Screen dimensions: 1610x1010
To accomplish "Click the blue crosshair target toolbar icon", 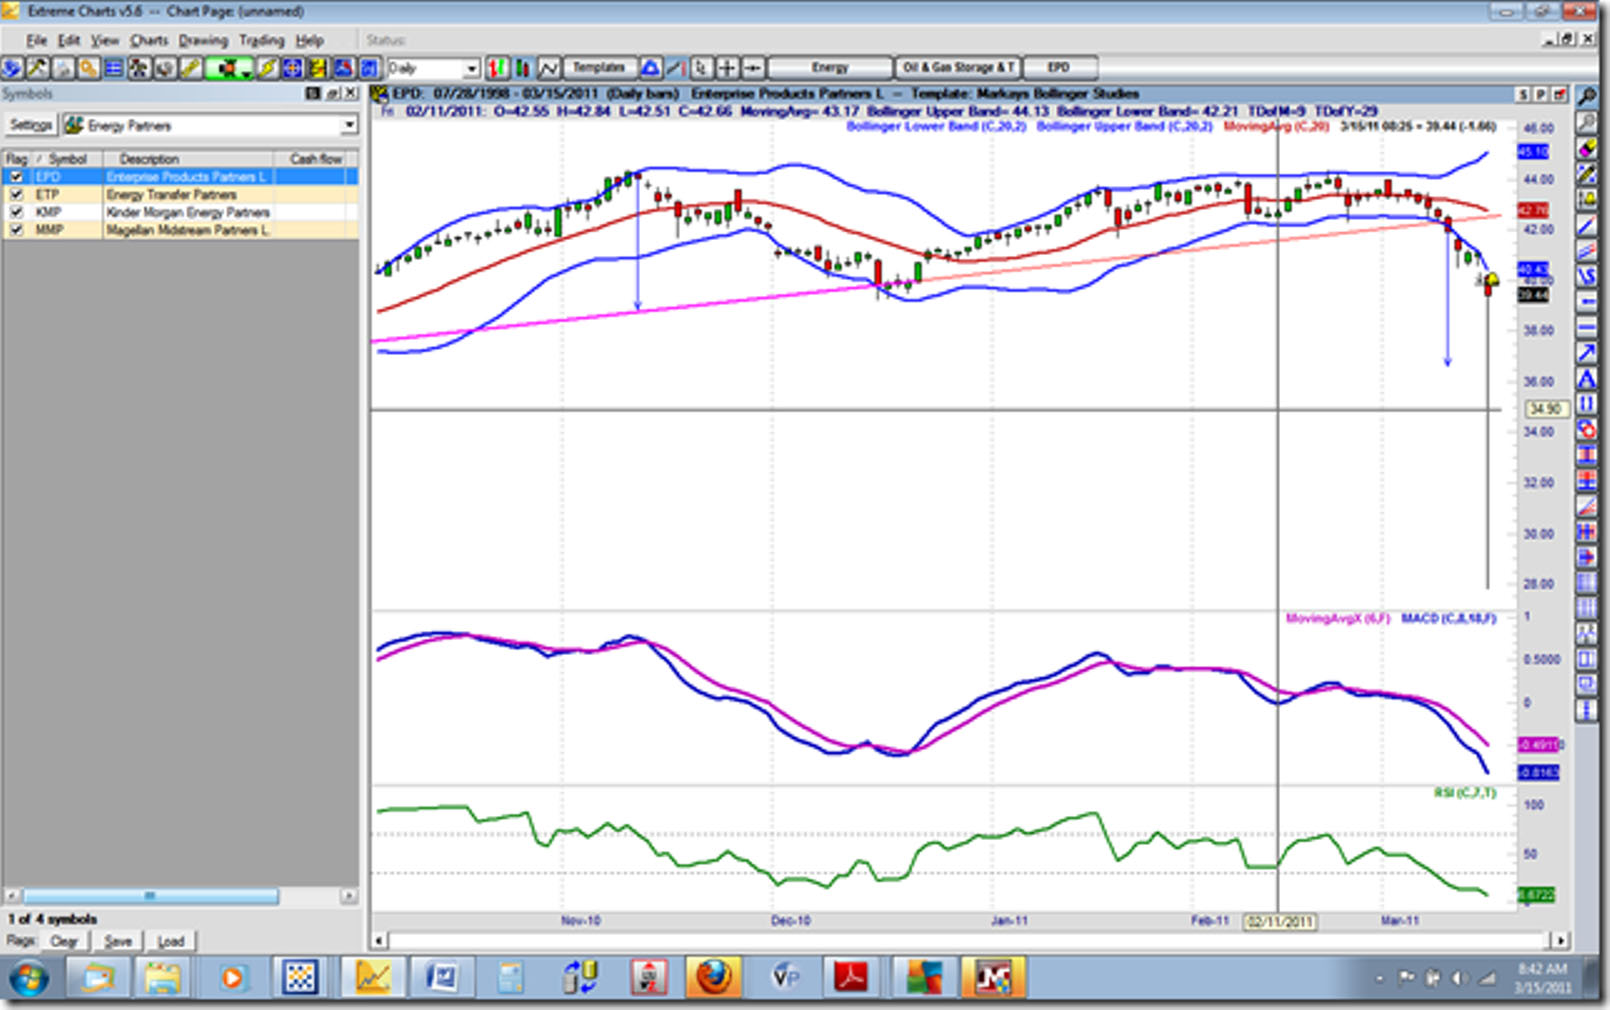I will (x=292, y=68).
